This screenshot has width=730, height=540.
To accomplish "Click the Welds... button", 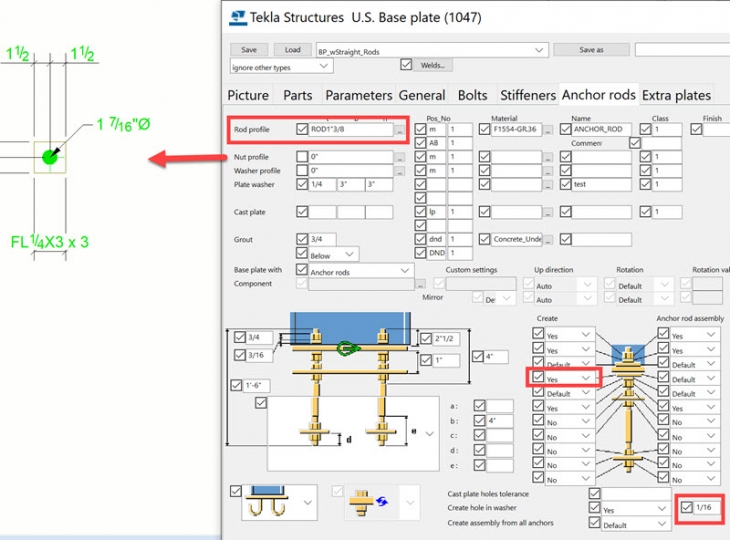I will point(433,65).
